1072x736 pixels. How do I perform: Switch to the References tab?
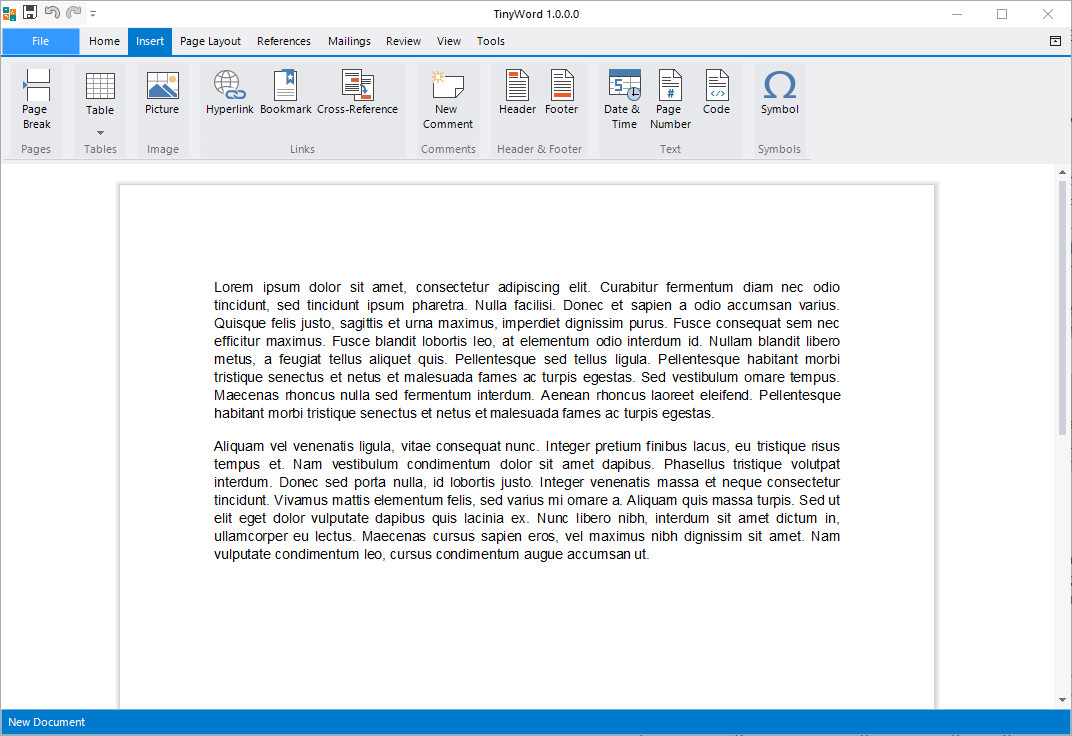[284, 41]
